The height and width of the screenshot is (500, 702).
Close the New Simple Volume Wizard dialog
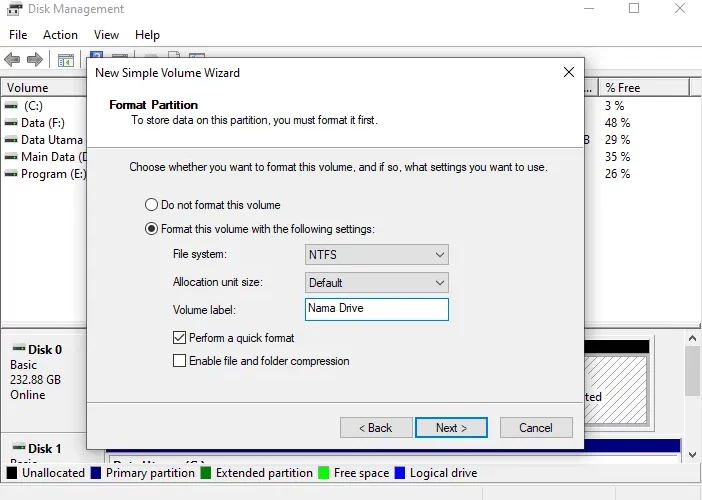coord(569,72)
